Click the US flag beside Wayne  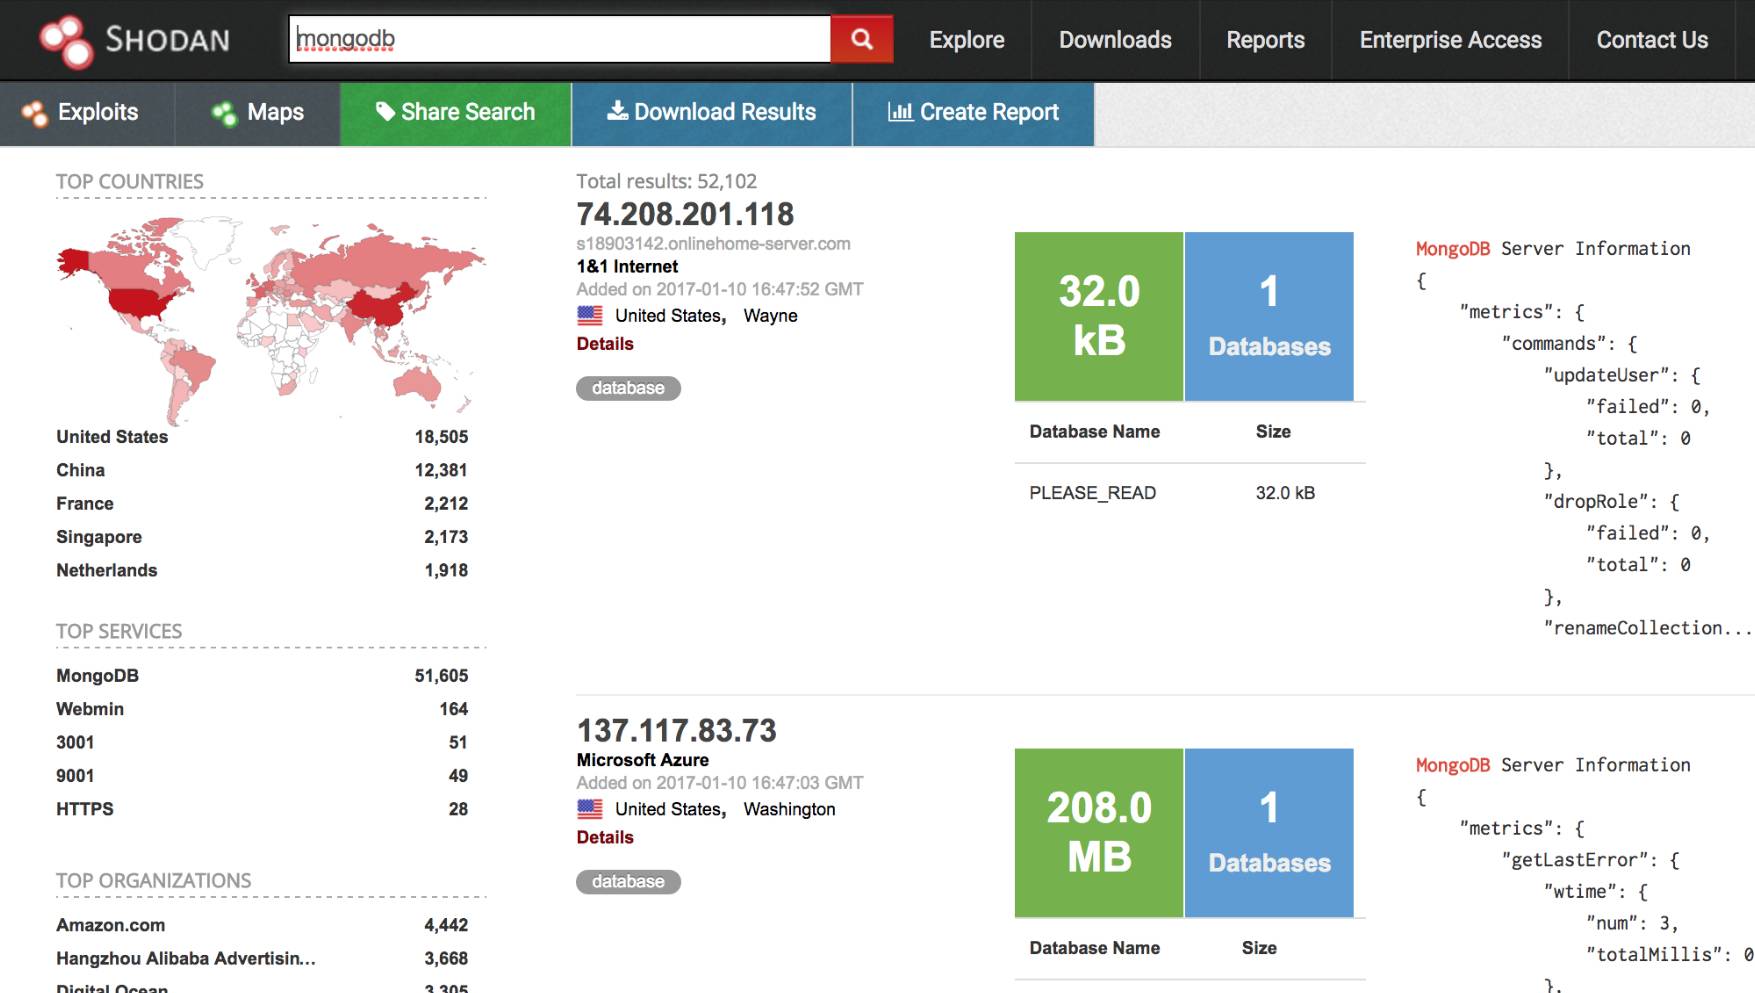590,315
